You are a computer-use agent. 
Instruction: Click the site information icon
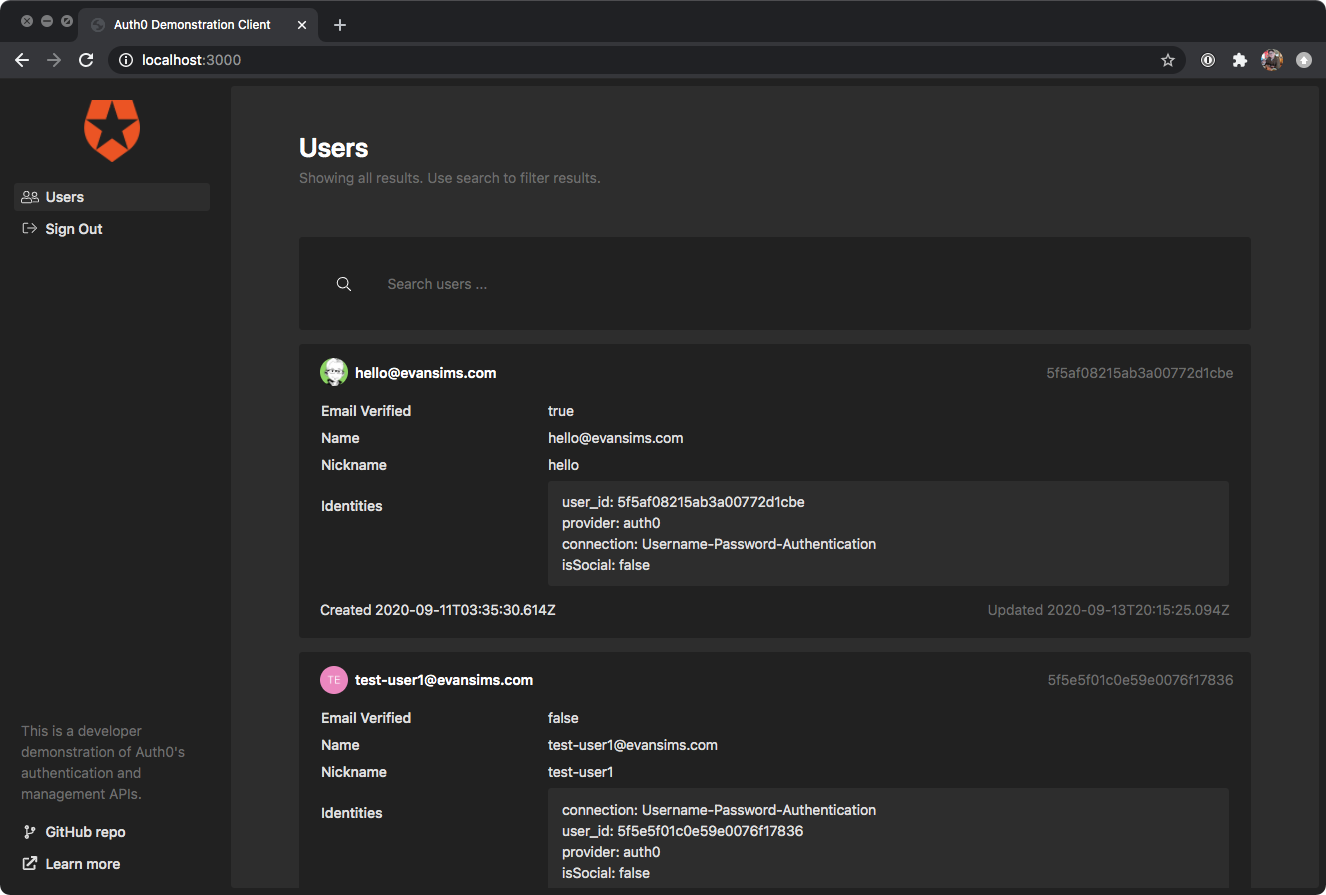pyautogui.click(x=126, y=60)
